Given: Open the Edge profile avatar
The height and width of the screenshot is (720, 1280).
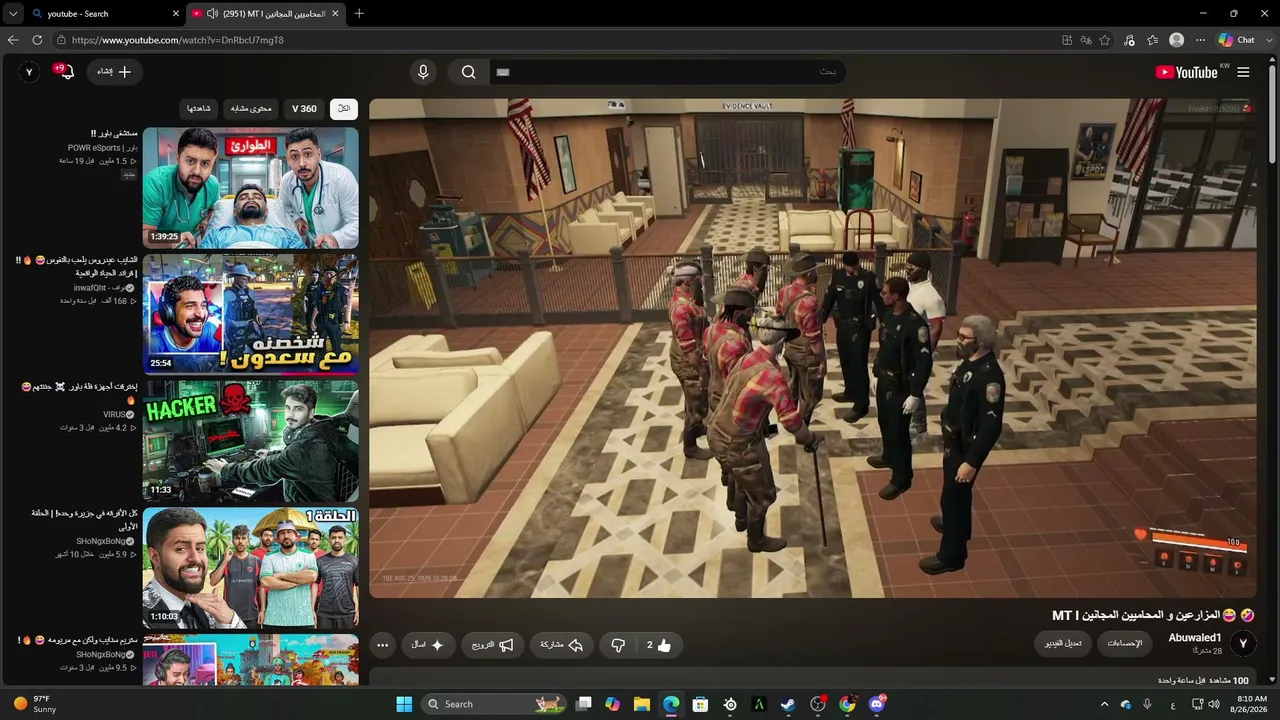Looking at the screenshot, I should point(1177,40).
